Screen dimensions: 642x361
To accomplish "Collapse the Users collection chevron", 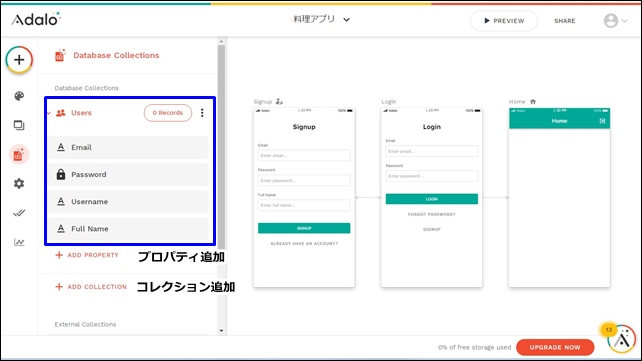I will (49, 113).
